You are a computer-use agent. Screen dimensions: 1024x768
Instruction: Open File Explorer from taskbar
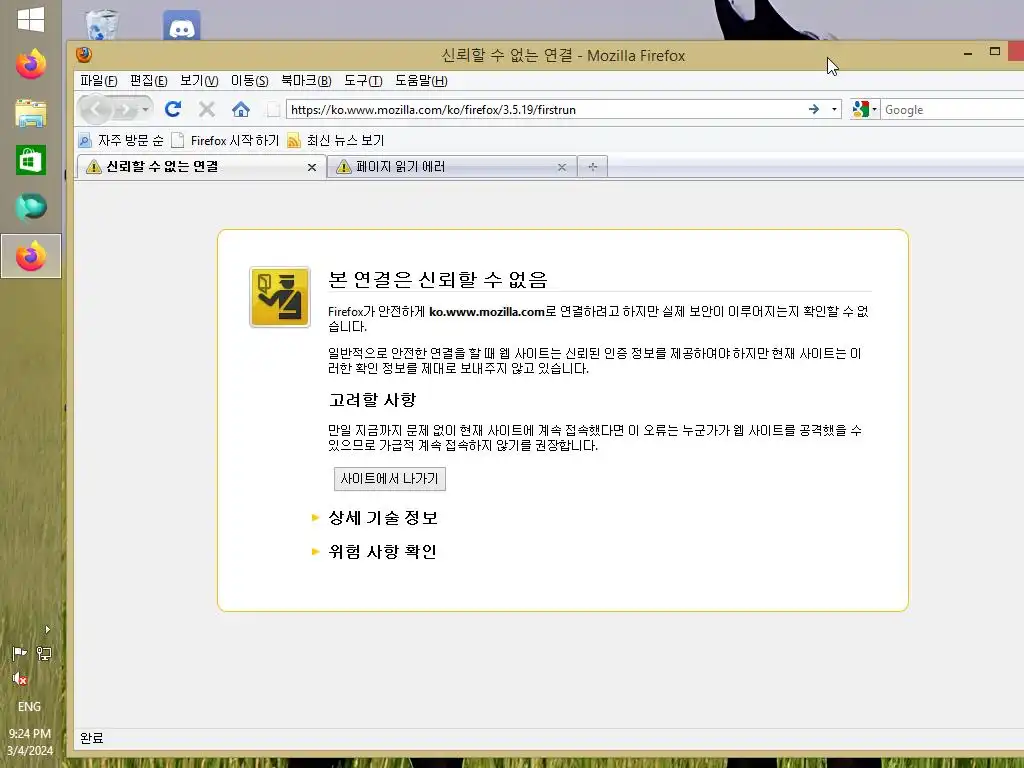click(31, 112)
